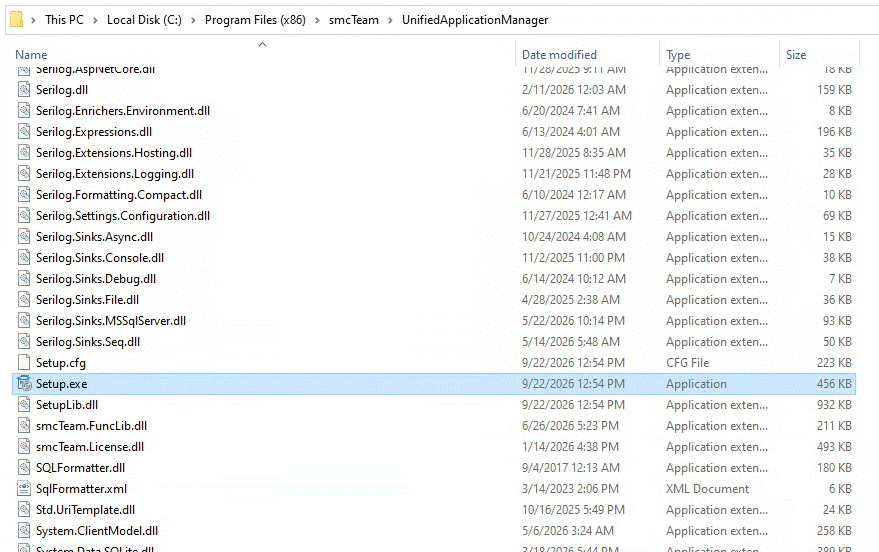
Task: Click the 932 KB size cell
Action: pyautogui.click(x=834, y=405)
